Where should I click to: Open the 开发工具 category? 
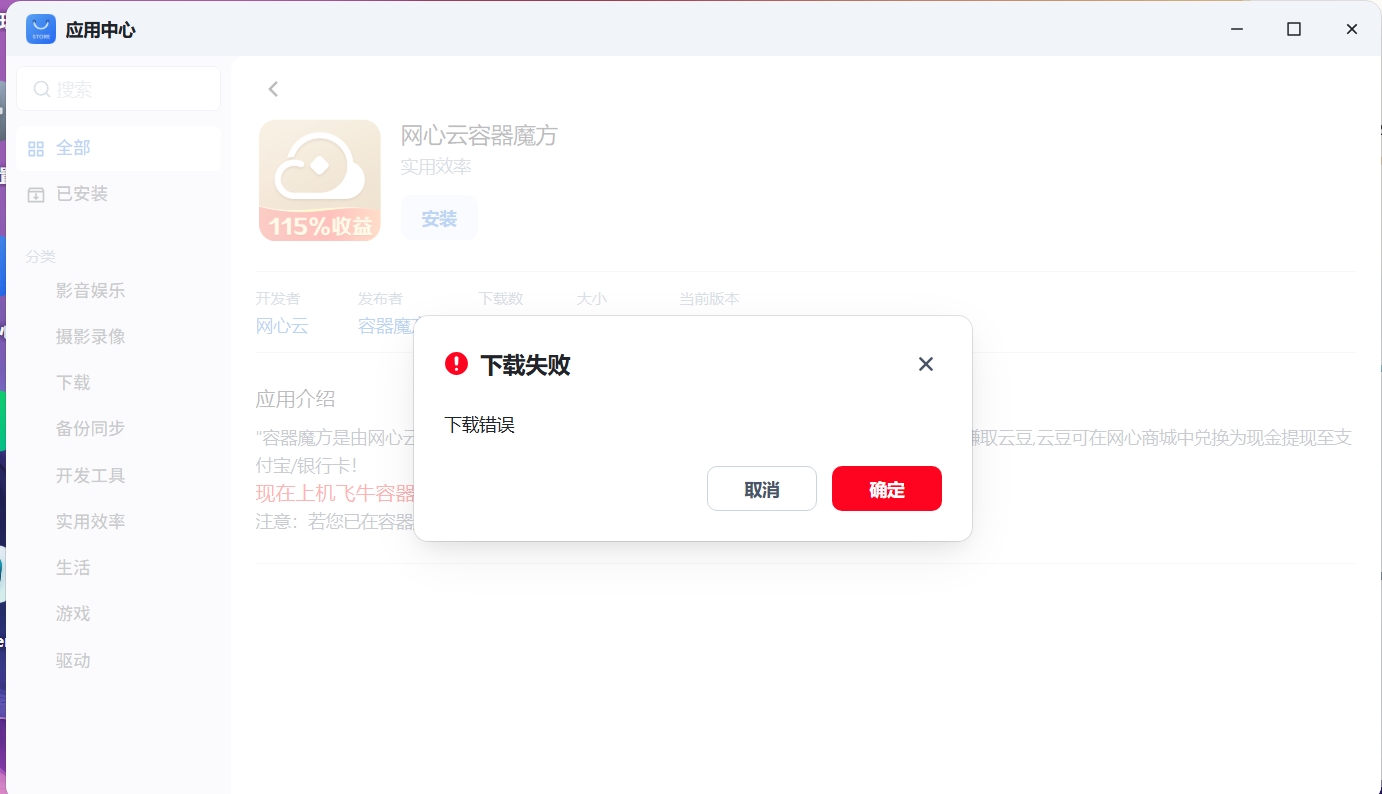pyautogui.click(x=91, y=476)
